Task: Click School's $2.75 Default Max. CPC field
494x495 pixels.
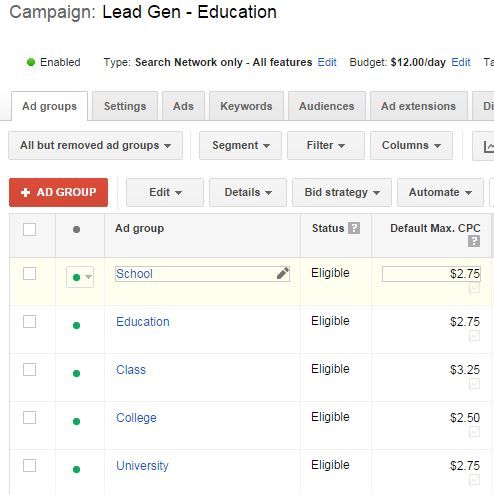Action: tap(431, 274)
